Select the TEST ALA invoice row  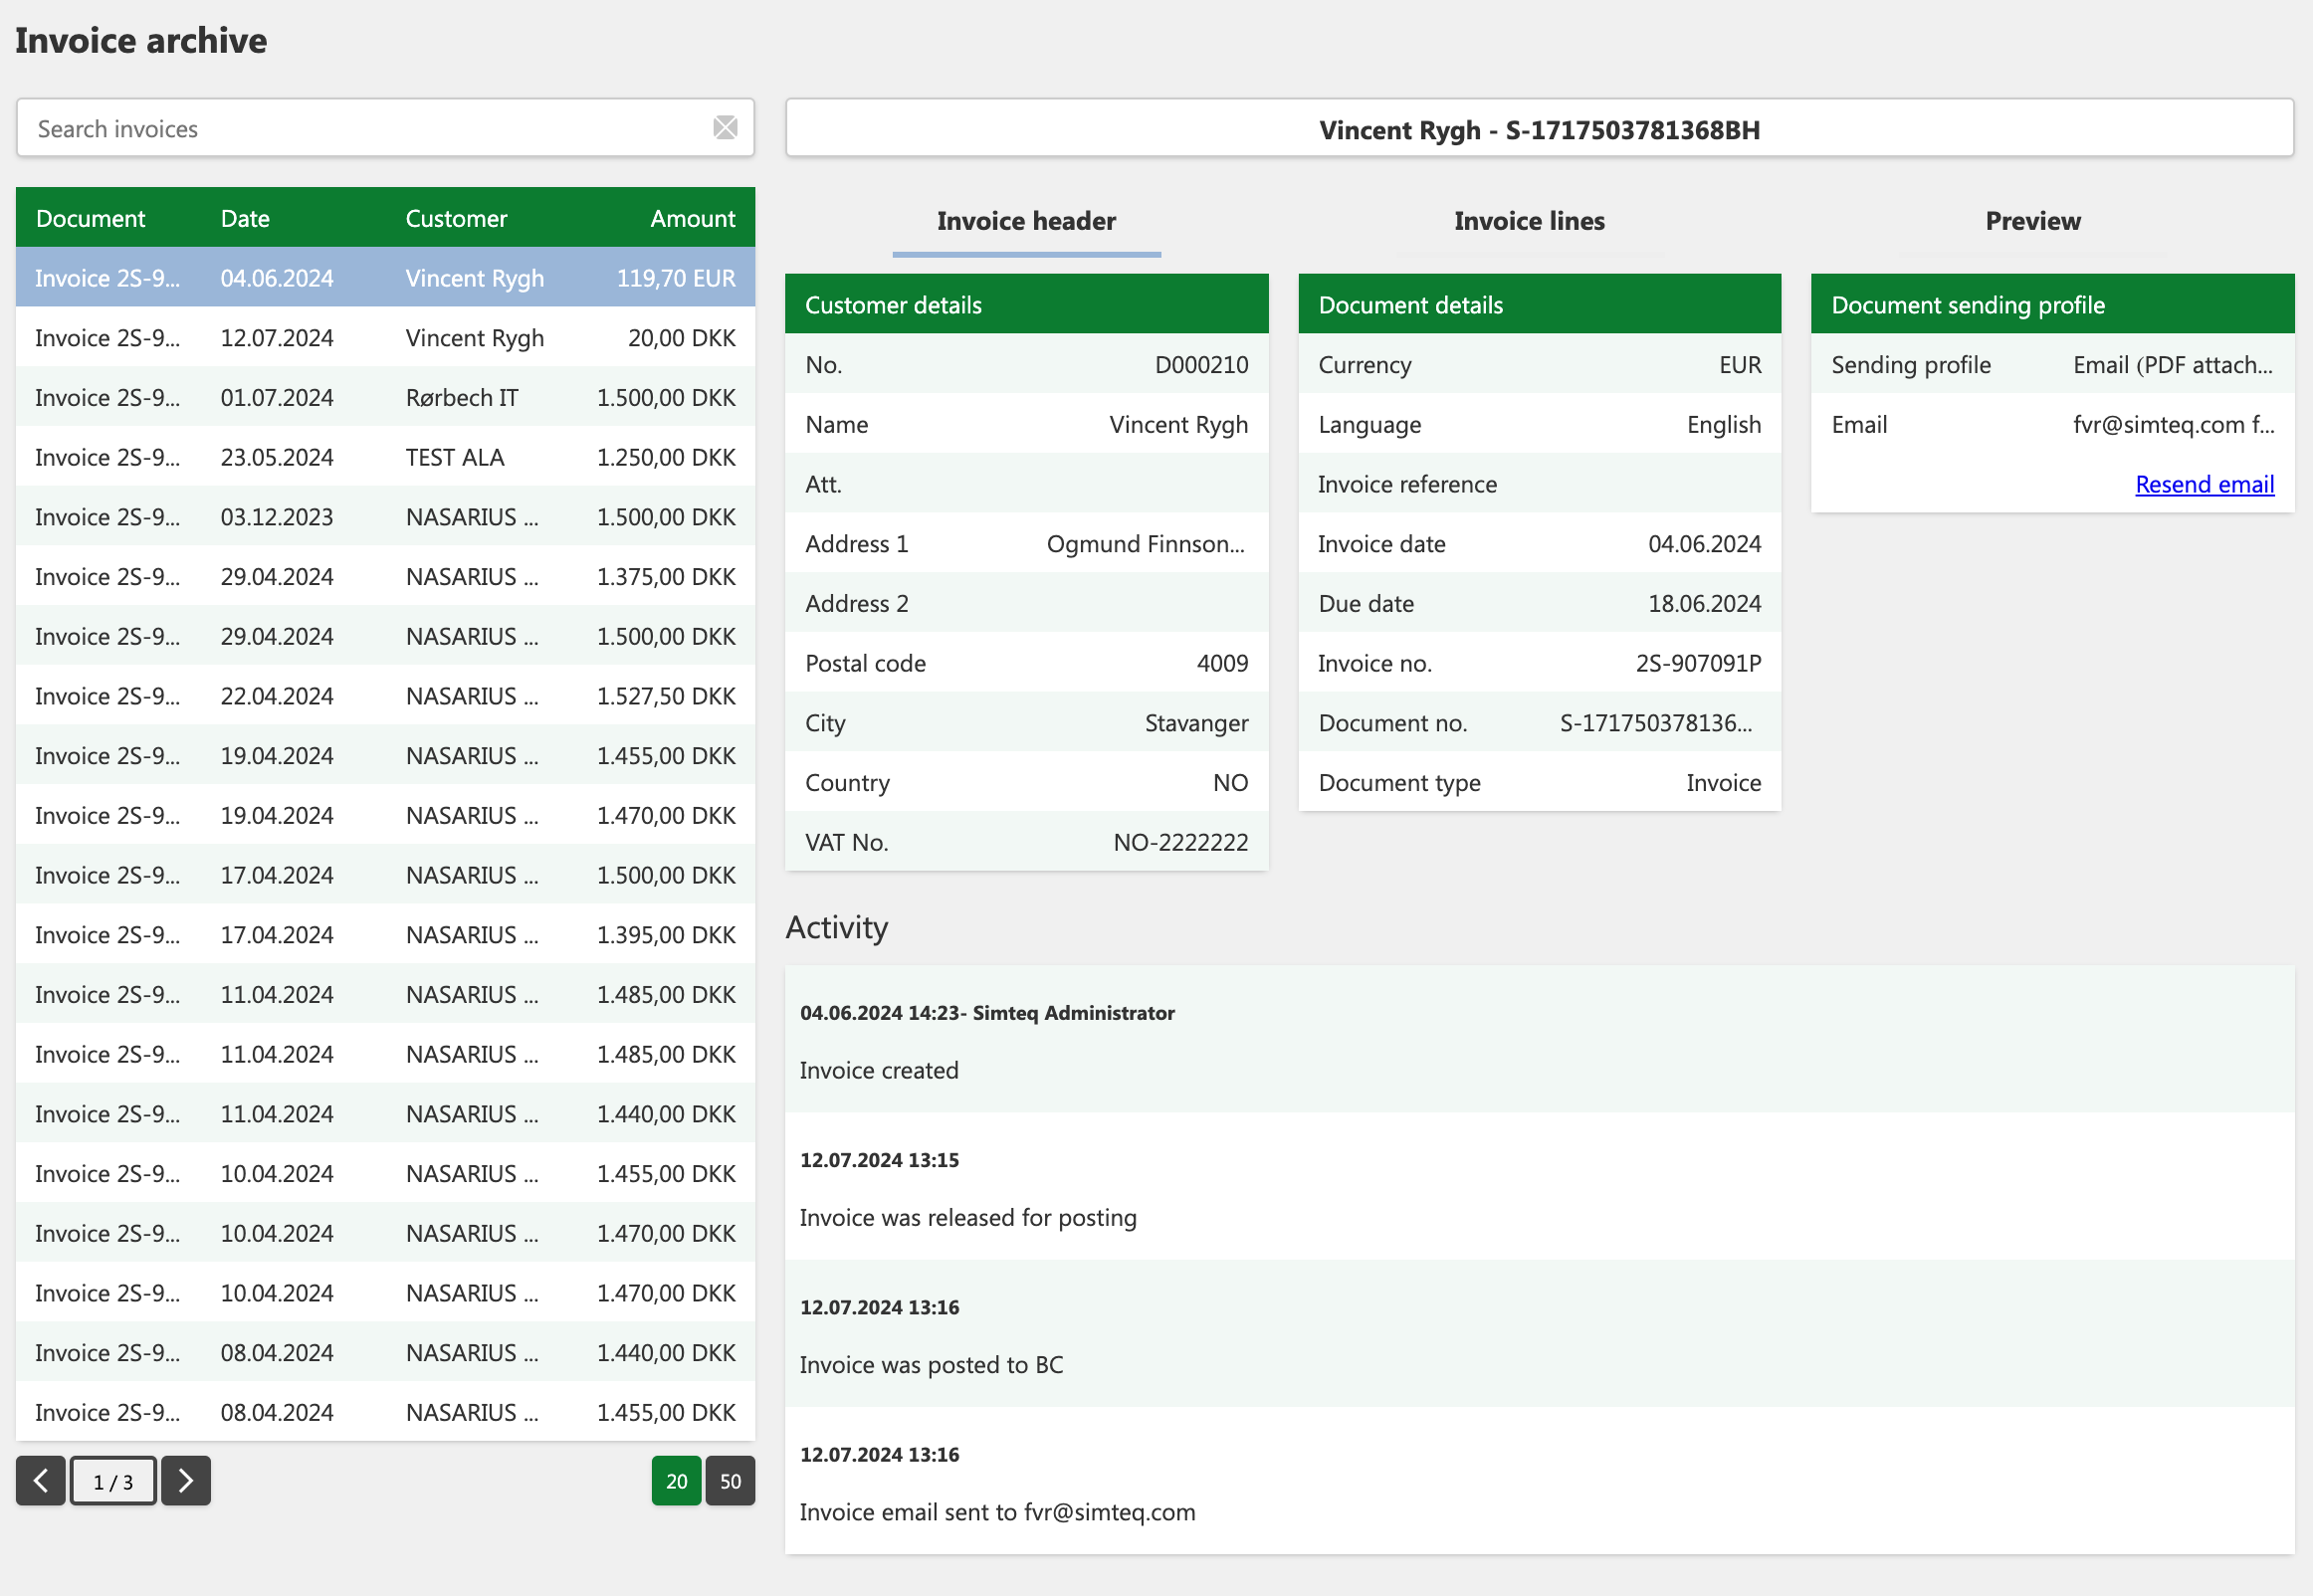click(385, 457)
